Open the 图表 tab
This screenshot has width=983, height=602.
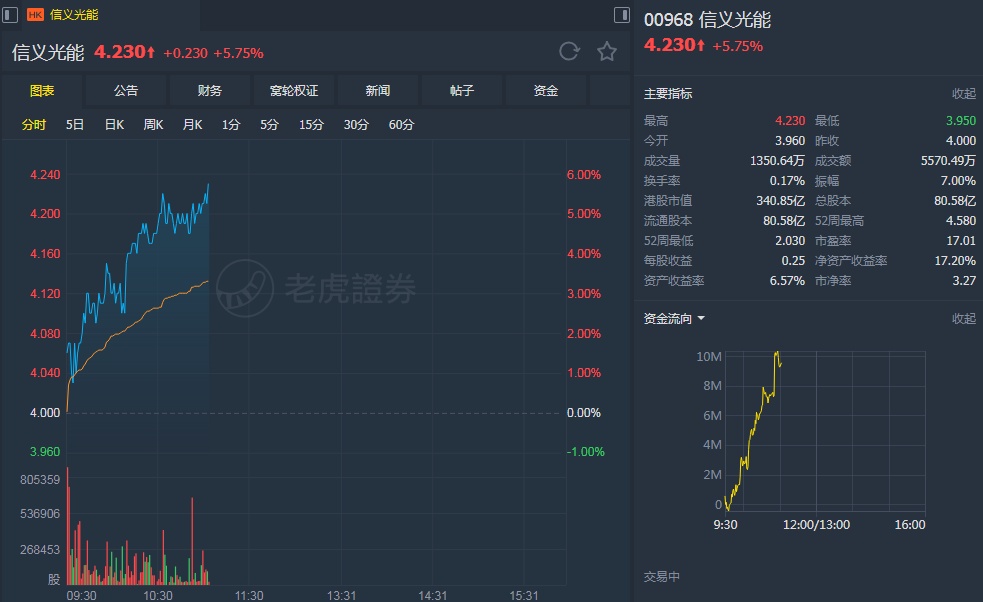[x=42, y=91]
